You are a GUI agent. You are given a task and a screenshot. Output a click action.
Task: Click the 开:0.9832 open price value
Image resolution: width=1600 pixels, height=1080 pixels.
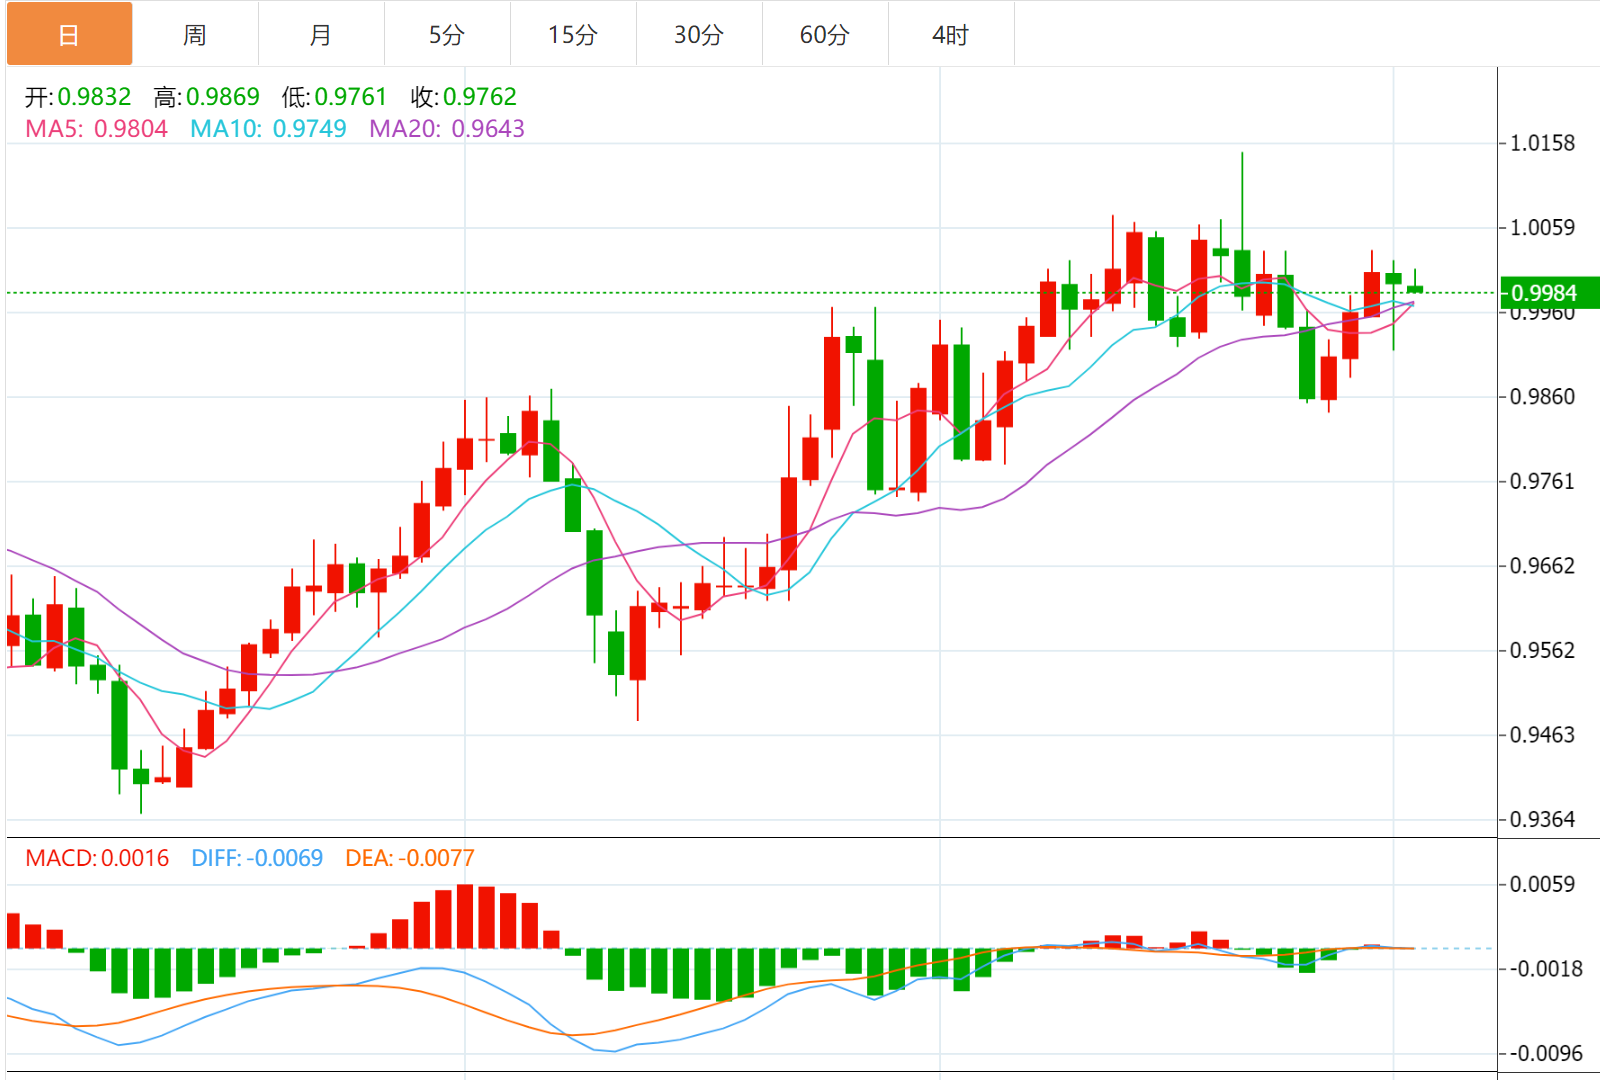78,97
